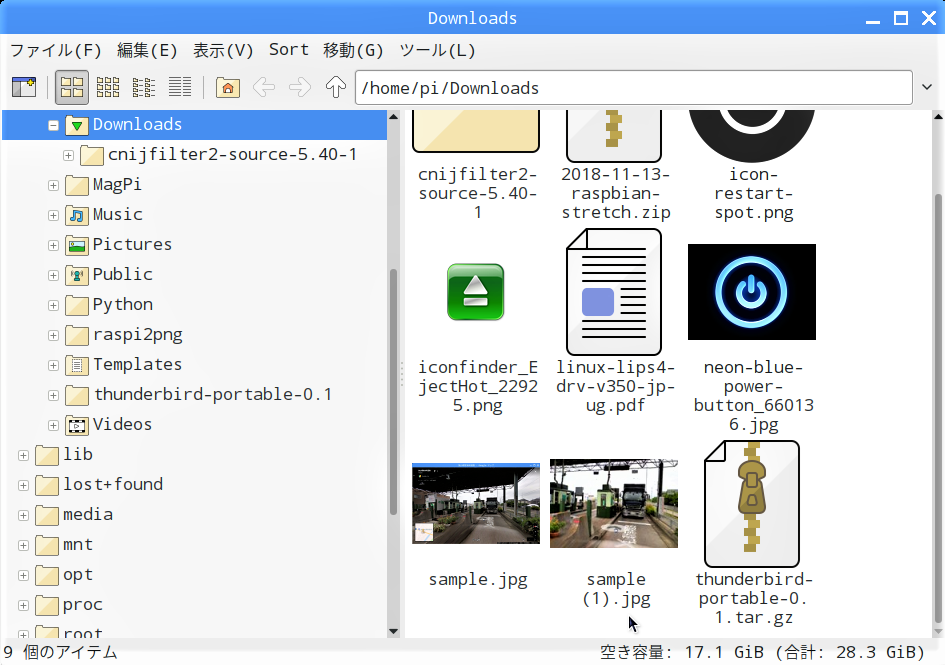Image resolution: width=945 pixels, height=665 pixels.
Task: Select thunderbird-portable-0.1.tar.gz archive icon
Action: pyautogui.click(x=752, y=503)
